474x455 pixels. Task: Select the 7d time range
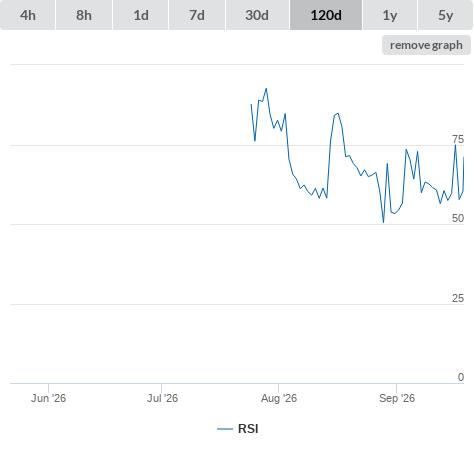point(197,15)
